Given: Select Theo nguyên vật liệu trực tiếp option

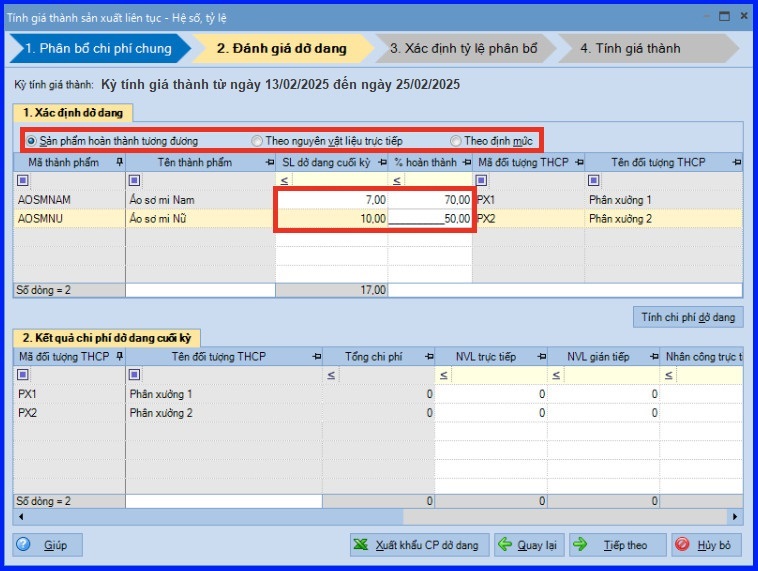Looking at the screenshot, I should pyautogui.click(x=257, y=140).
